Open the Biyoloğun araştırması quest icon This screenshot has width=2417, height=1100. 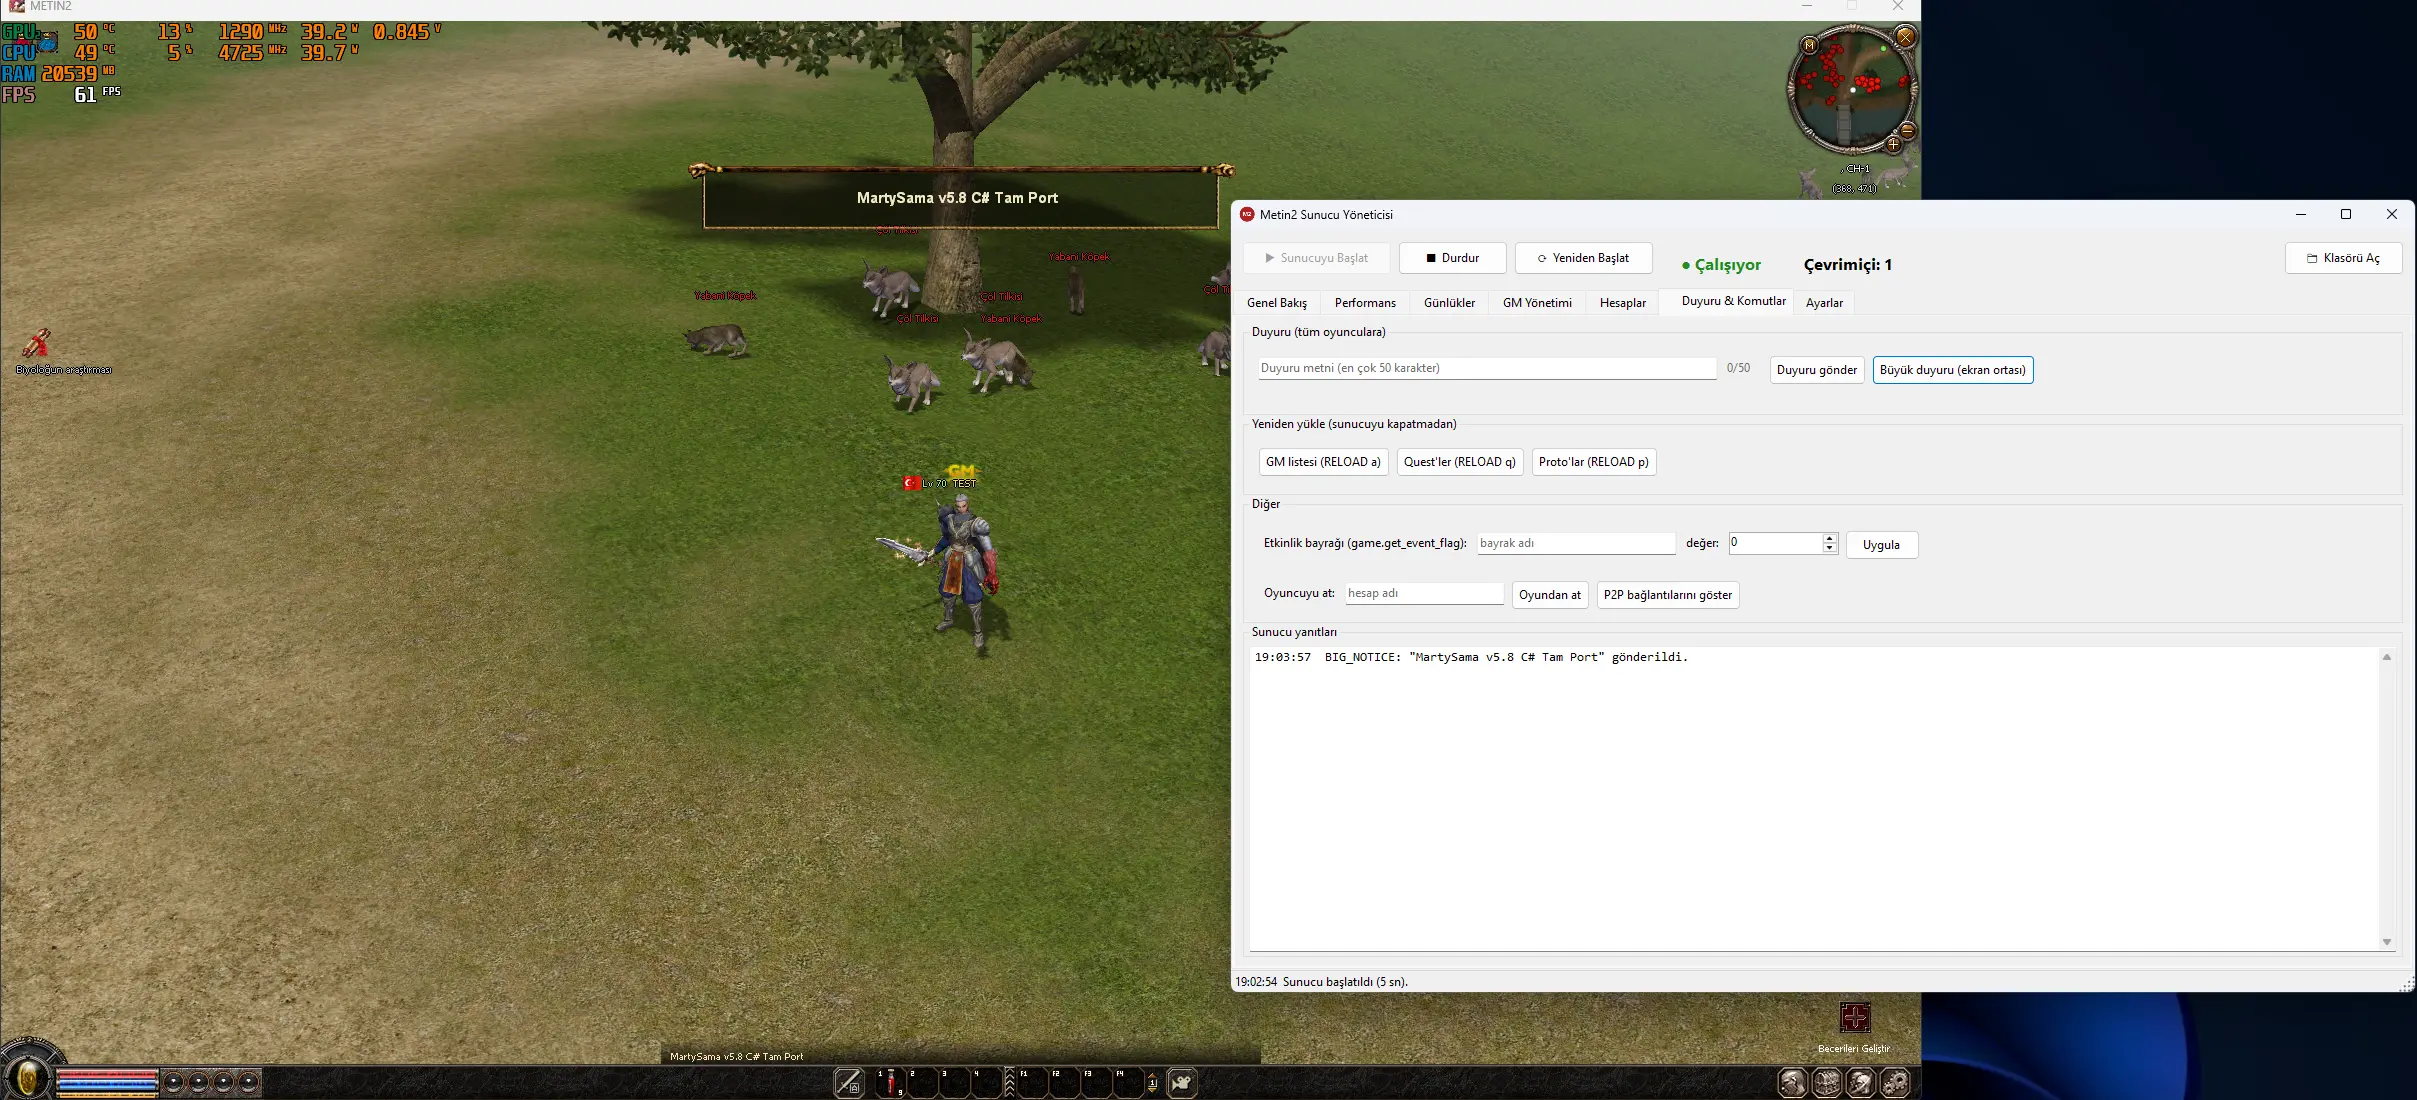[37, 344]
